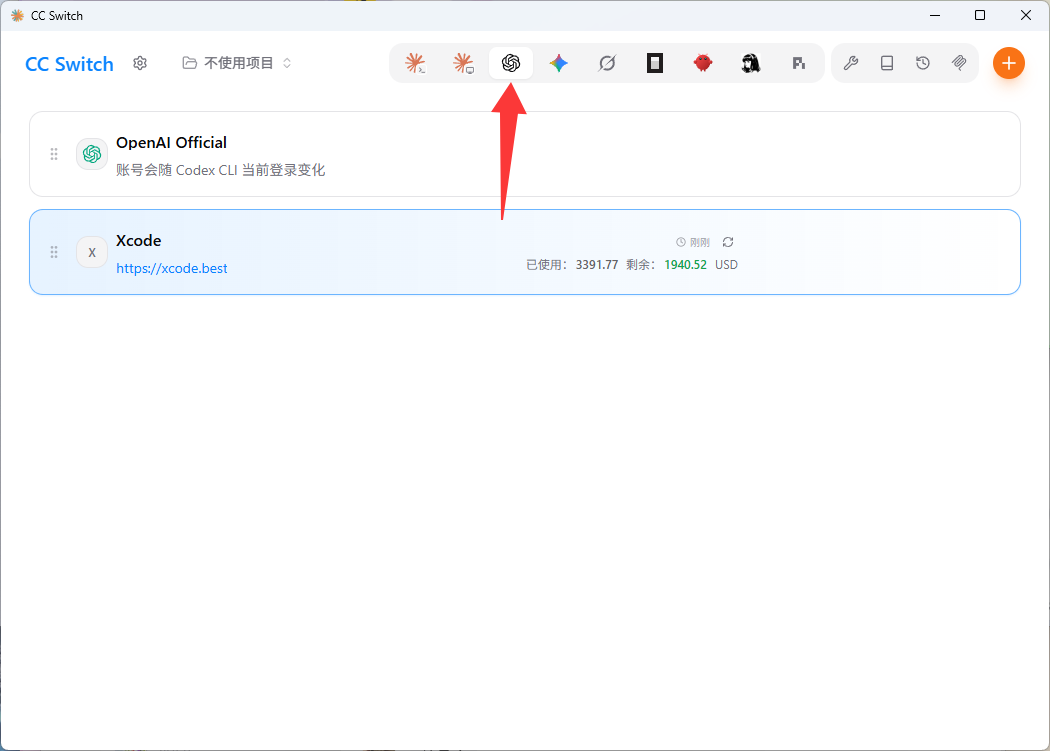Viewport: 1050px width, 751px height.
Task: Select the Gemini sparkle app tab
Action: pos(558,64)
